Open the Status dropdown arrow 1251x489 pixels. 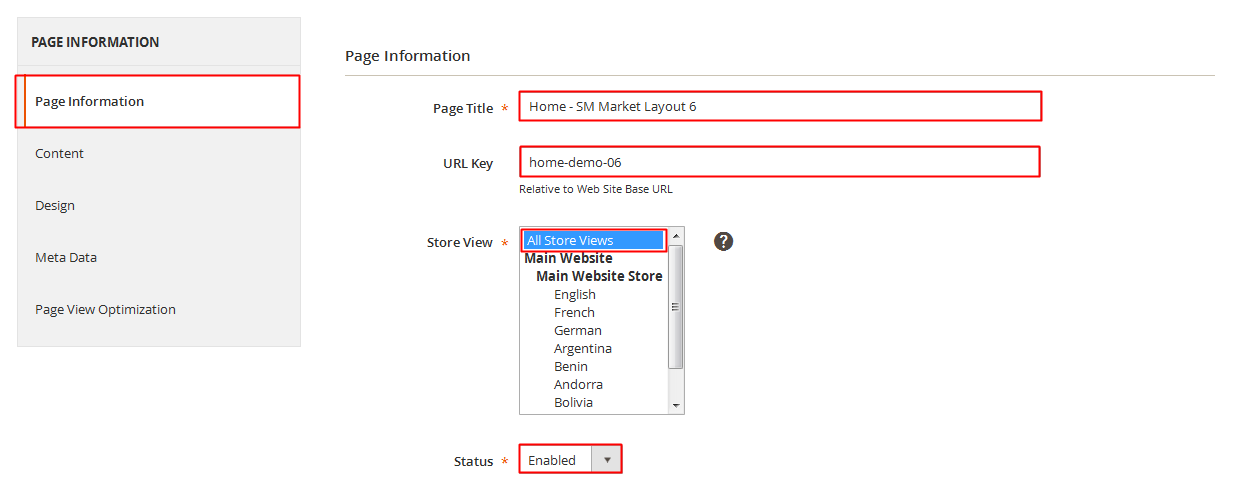coord(606,460)
